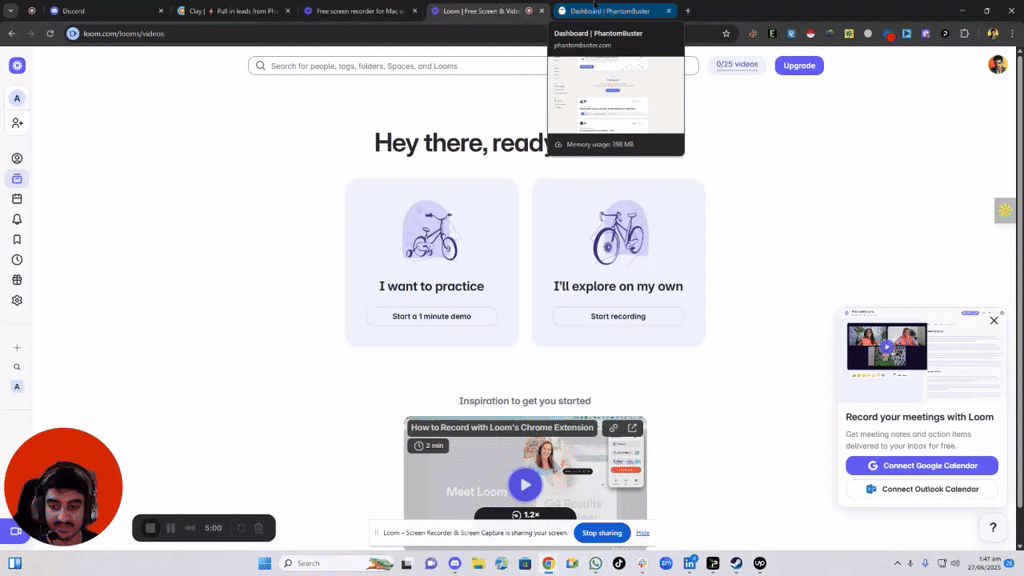Open the Chrome extensions puzzle menu
1024x576 pixels.
[964, 33]
